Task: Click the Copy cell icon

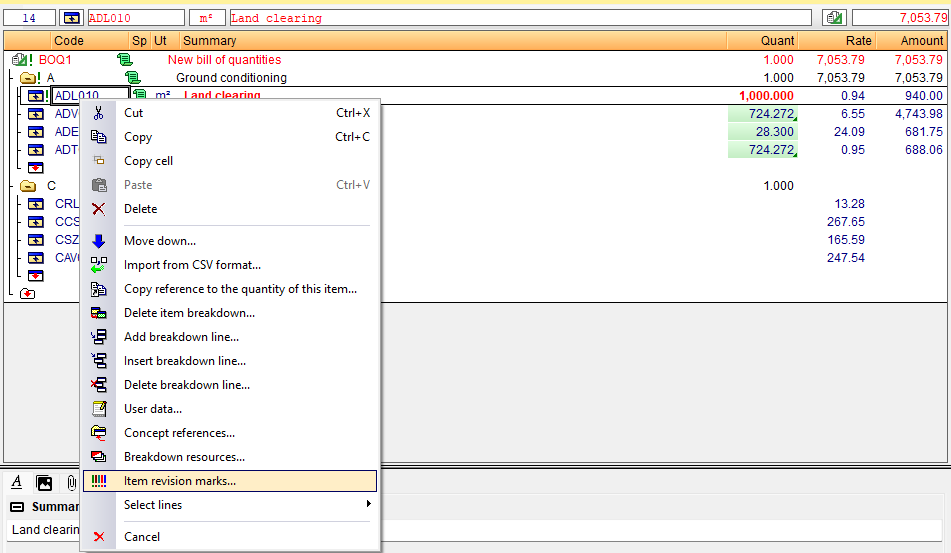Action: point(98,161)
